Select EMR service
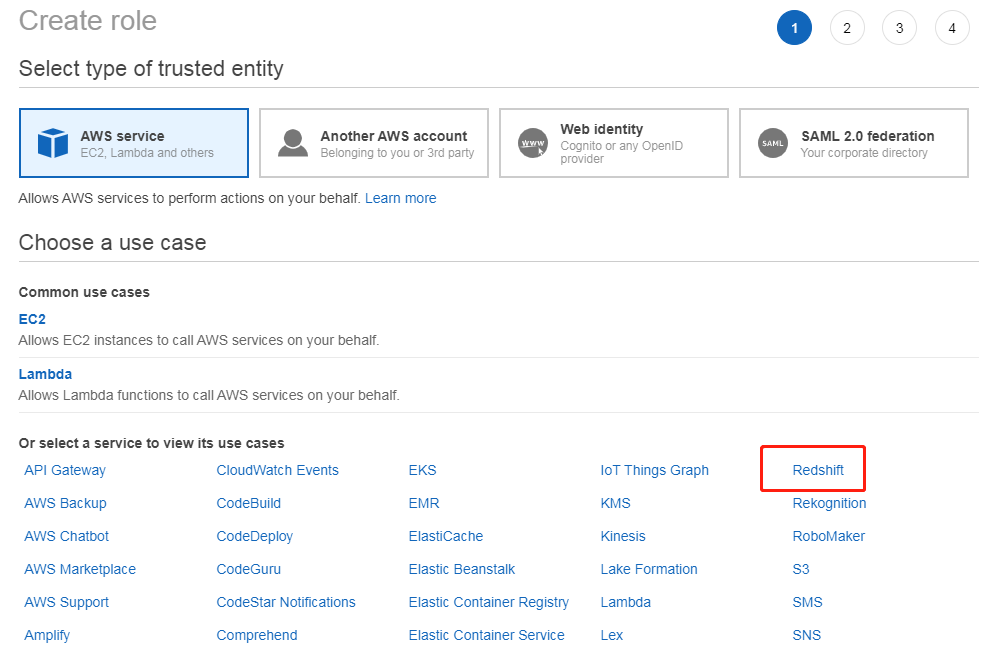Screen dimensions: 1002x659 click(424, 504)
